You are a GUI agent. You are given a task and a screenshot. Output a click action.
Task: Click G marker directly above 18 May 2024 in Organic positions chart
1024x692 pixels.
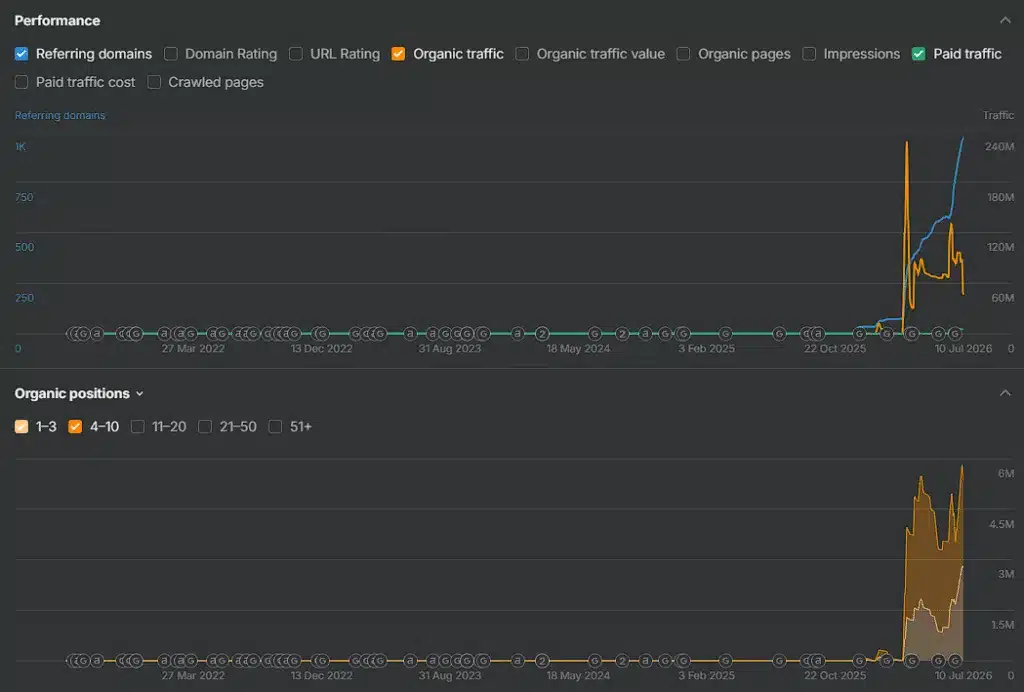(594, 661)
